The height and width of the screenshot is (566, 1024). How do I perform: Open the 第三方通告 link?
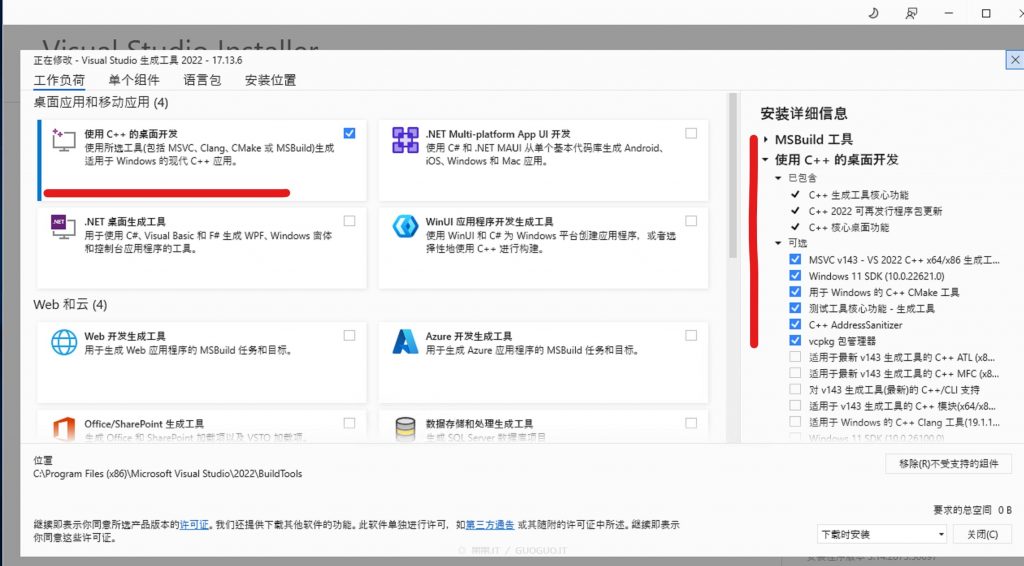tap(490, 524)
